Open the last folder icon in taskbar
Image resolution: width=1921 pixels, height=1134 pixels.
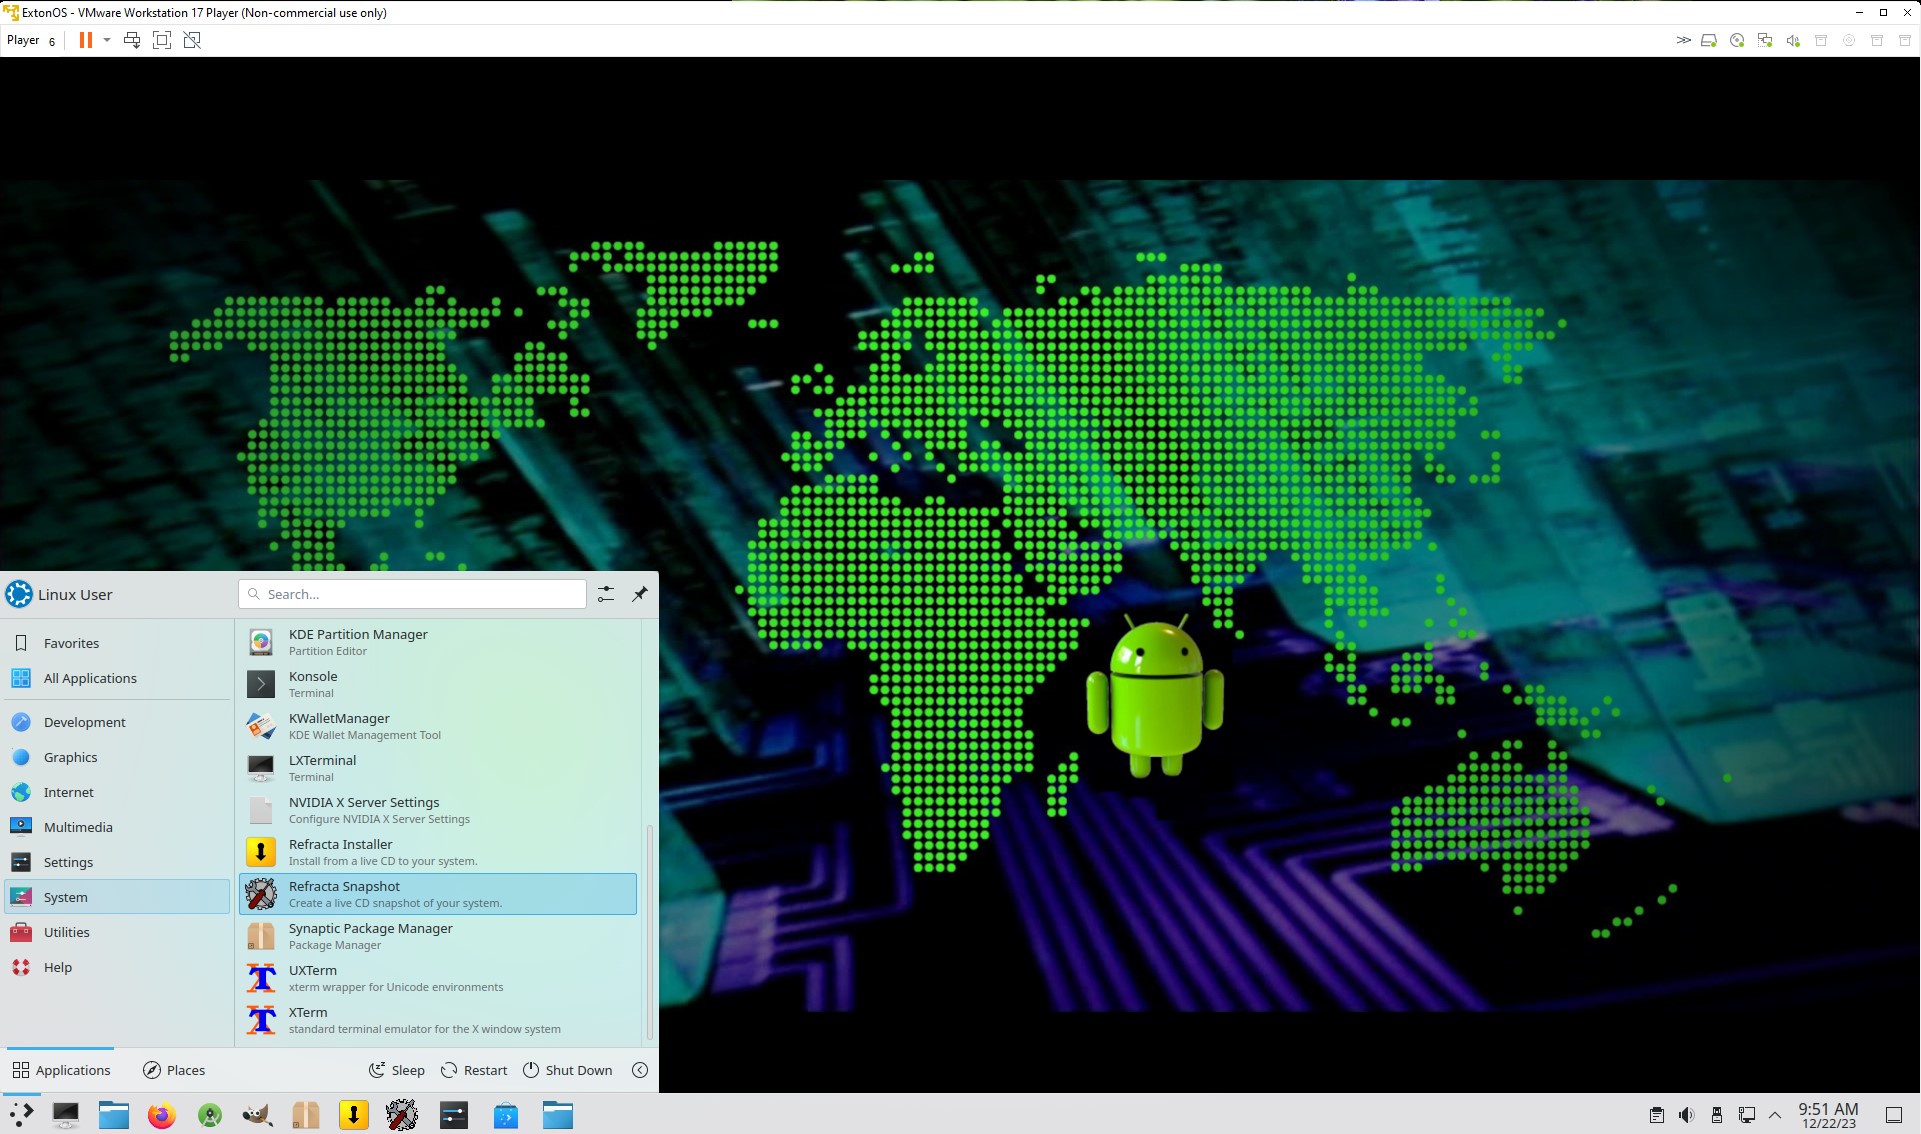pos(558,1115)
